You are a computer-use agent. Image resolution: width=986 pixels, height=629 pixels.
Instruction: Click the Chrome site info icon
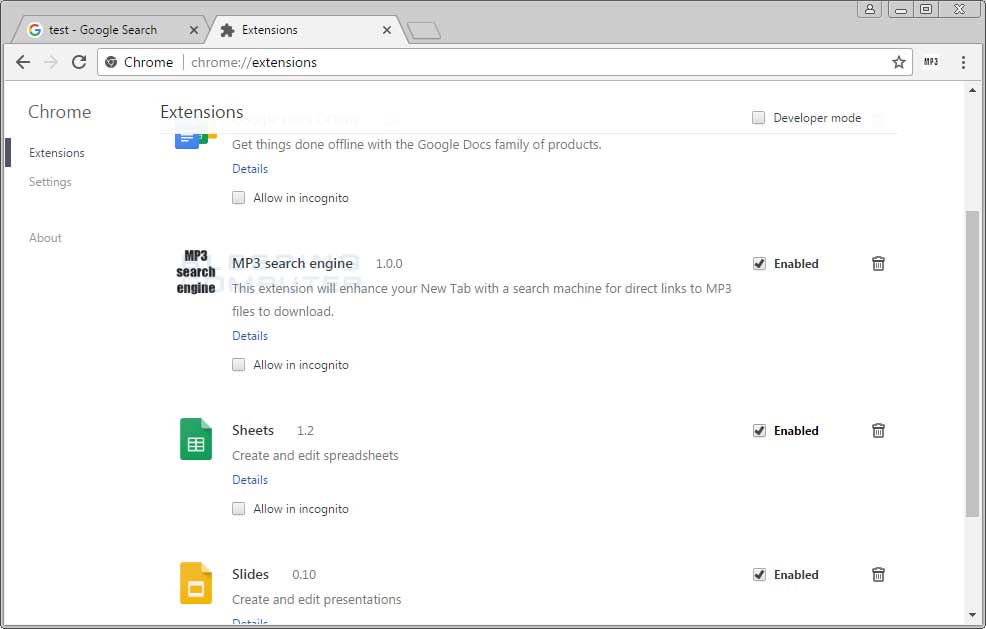[111, 62]
